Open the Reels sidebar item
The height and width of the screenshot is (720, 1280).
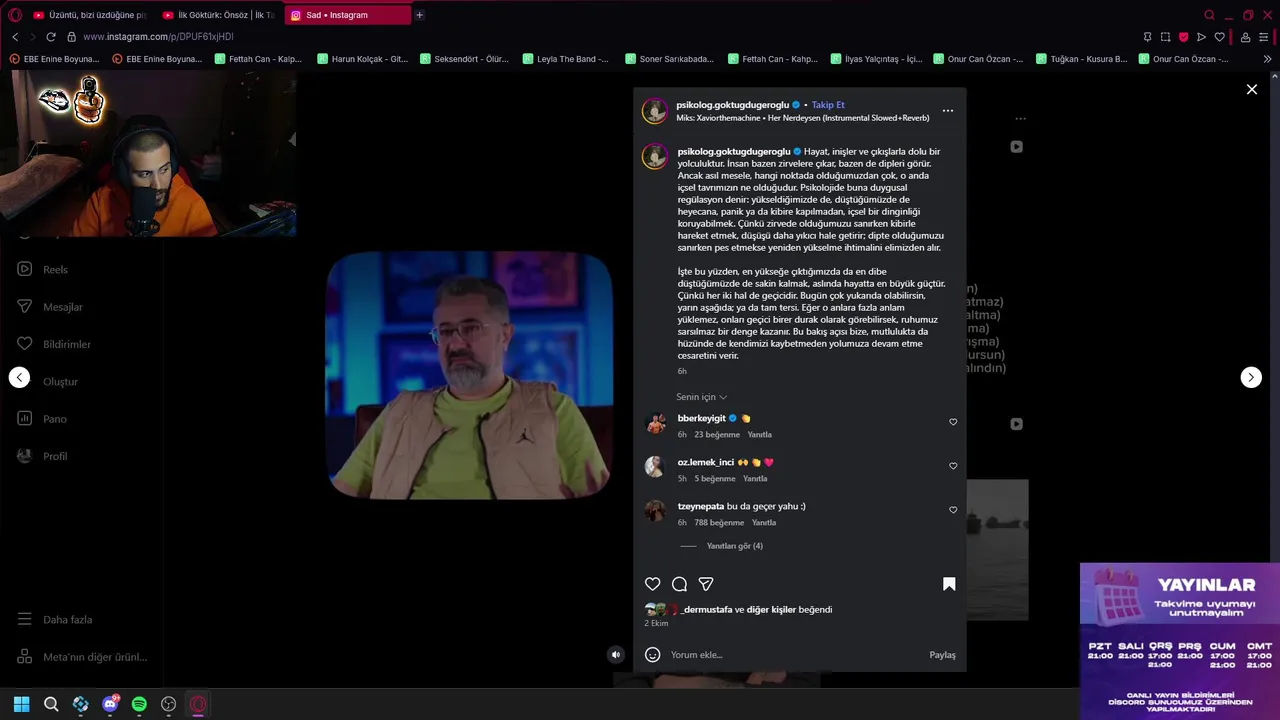click(x=43, y=269)
